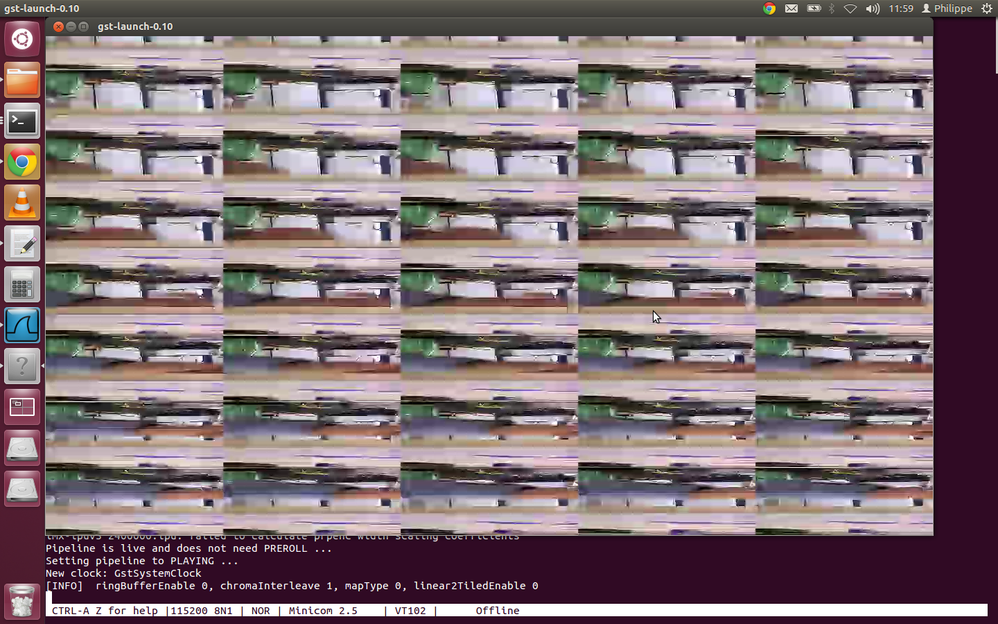Open the first disk drive launcher icon
Viewport: 998px width, 624px height.
22,448
